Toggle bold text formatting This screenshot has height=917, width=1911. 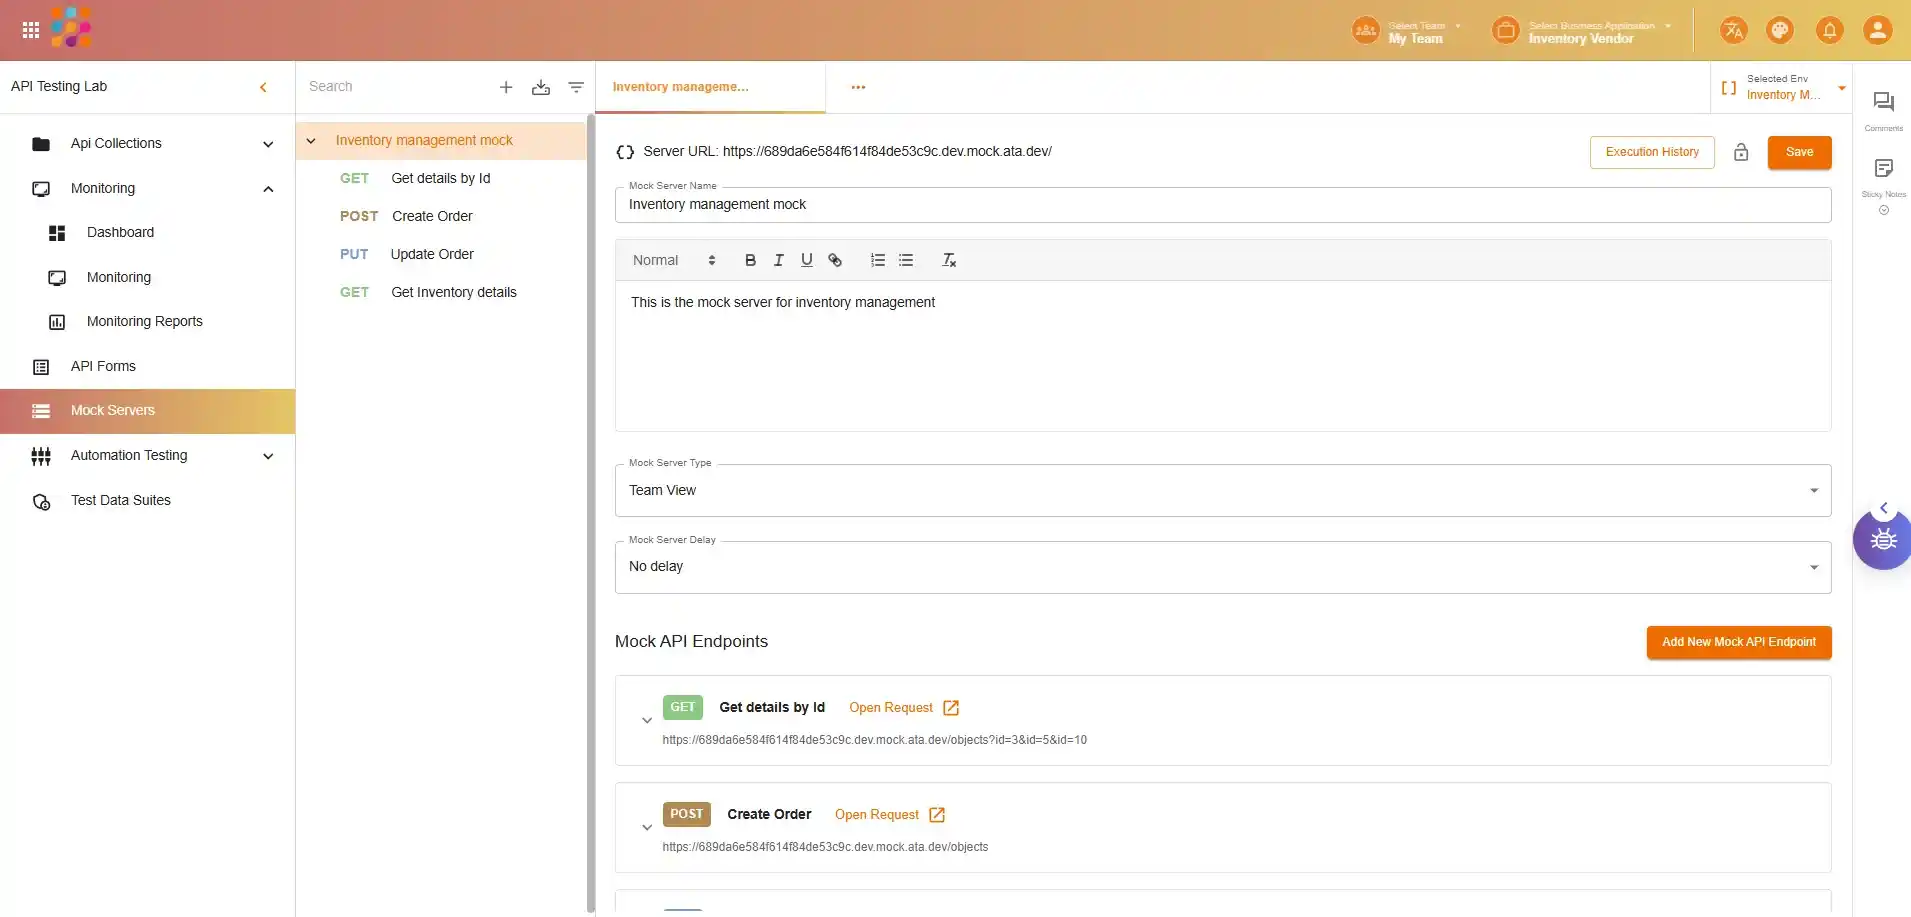click(x=750, y=260)
